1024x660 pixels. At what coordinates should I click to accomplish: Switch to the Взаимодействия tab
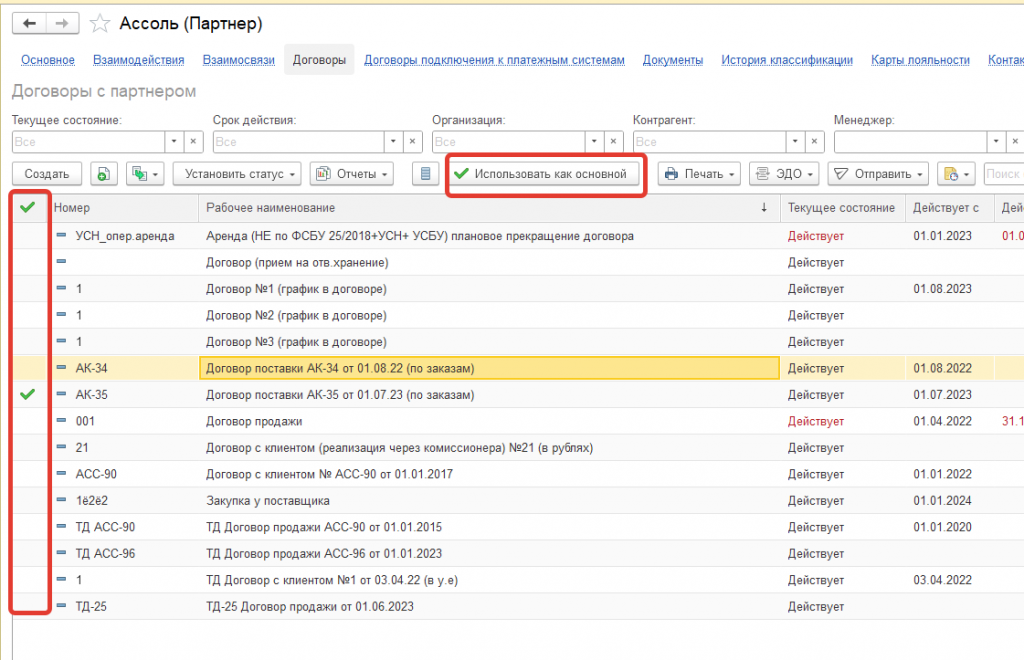click(138, 60)
